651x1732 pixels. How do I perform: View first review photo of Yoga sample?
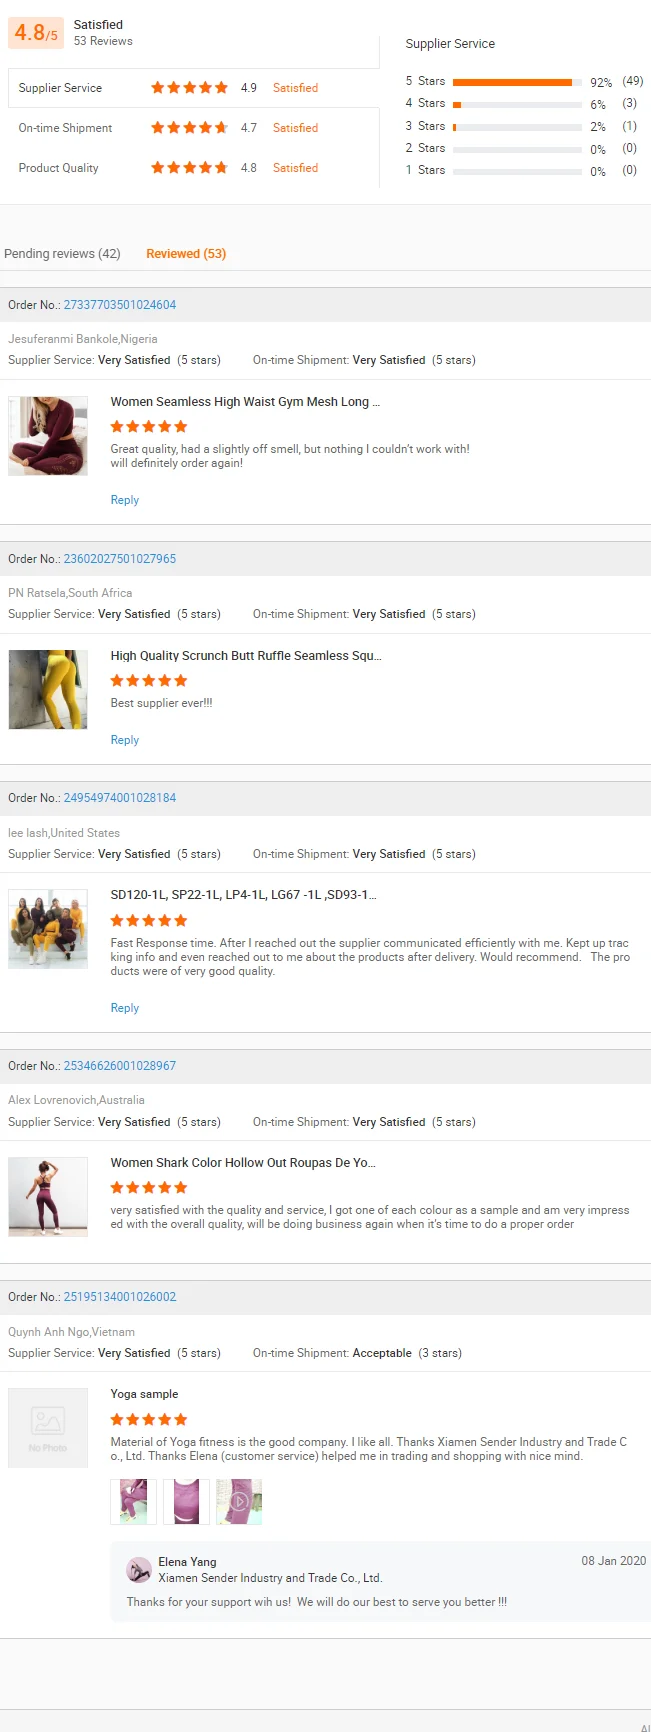coord(133,1502)
